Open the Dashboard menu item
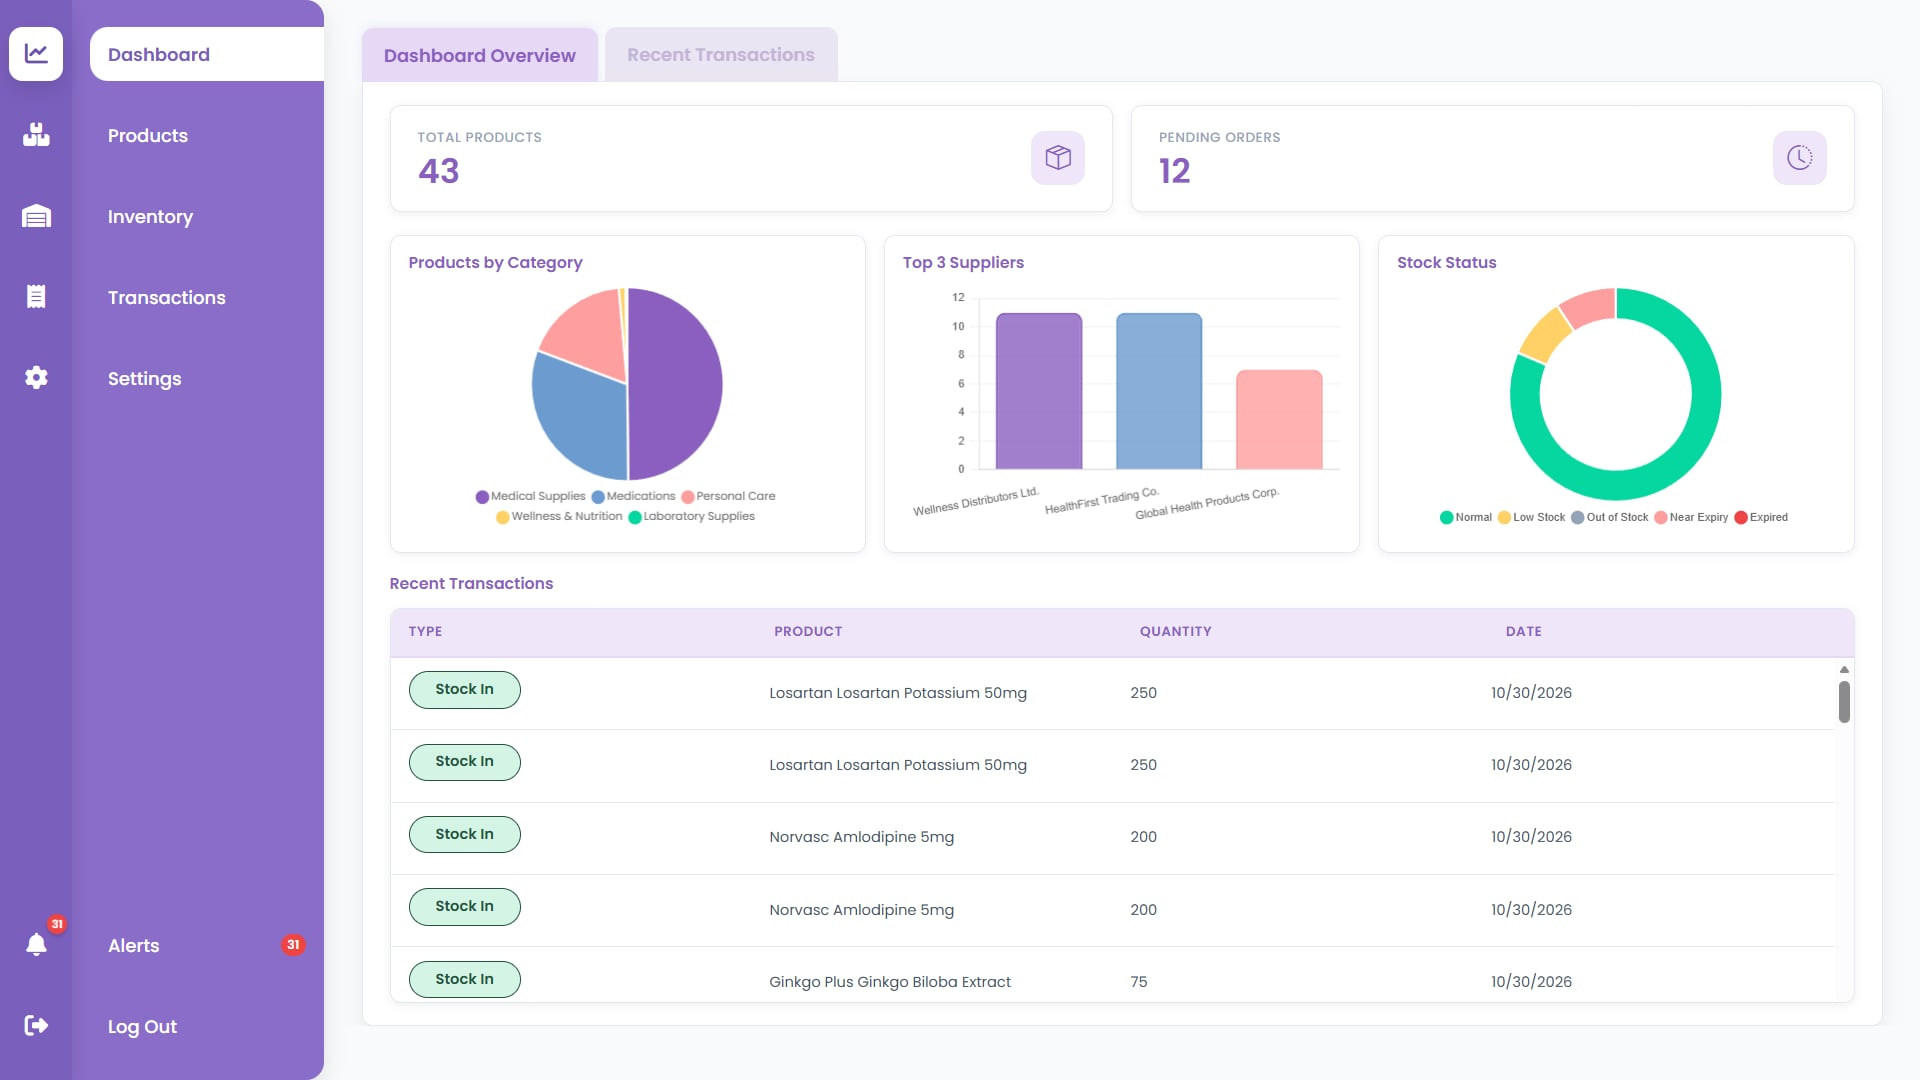This screenshot has height=1080, width=1920. 207,54
